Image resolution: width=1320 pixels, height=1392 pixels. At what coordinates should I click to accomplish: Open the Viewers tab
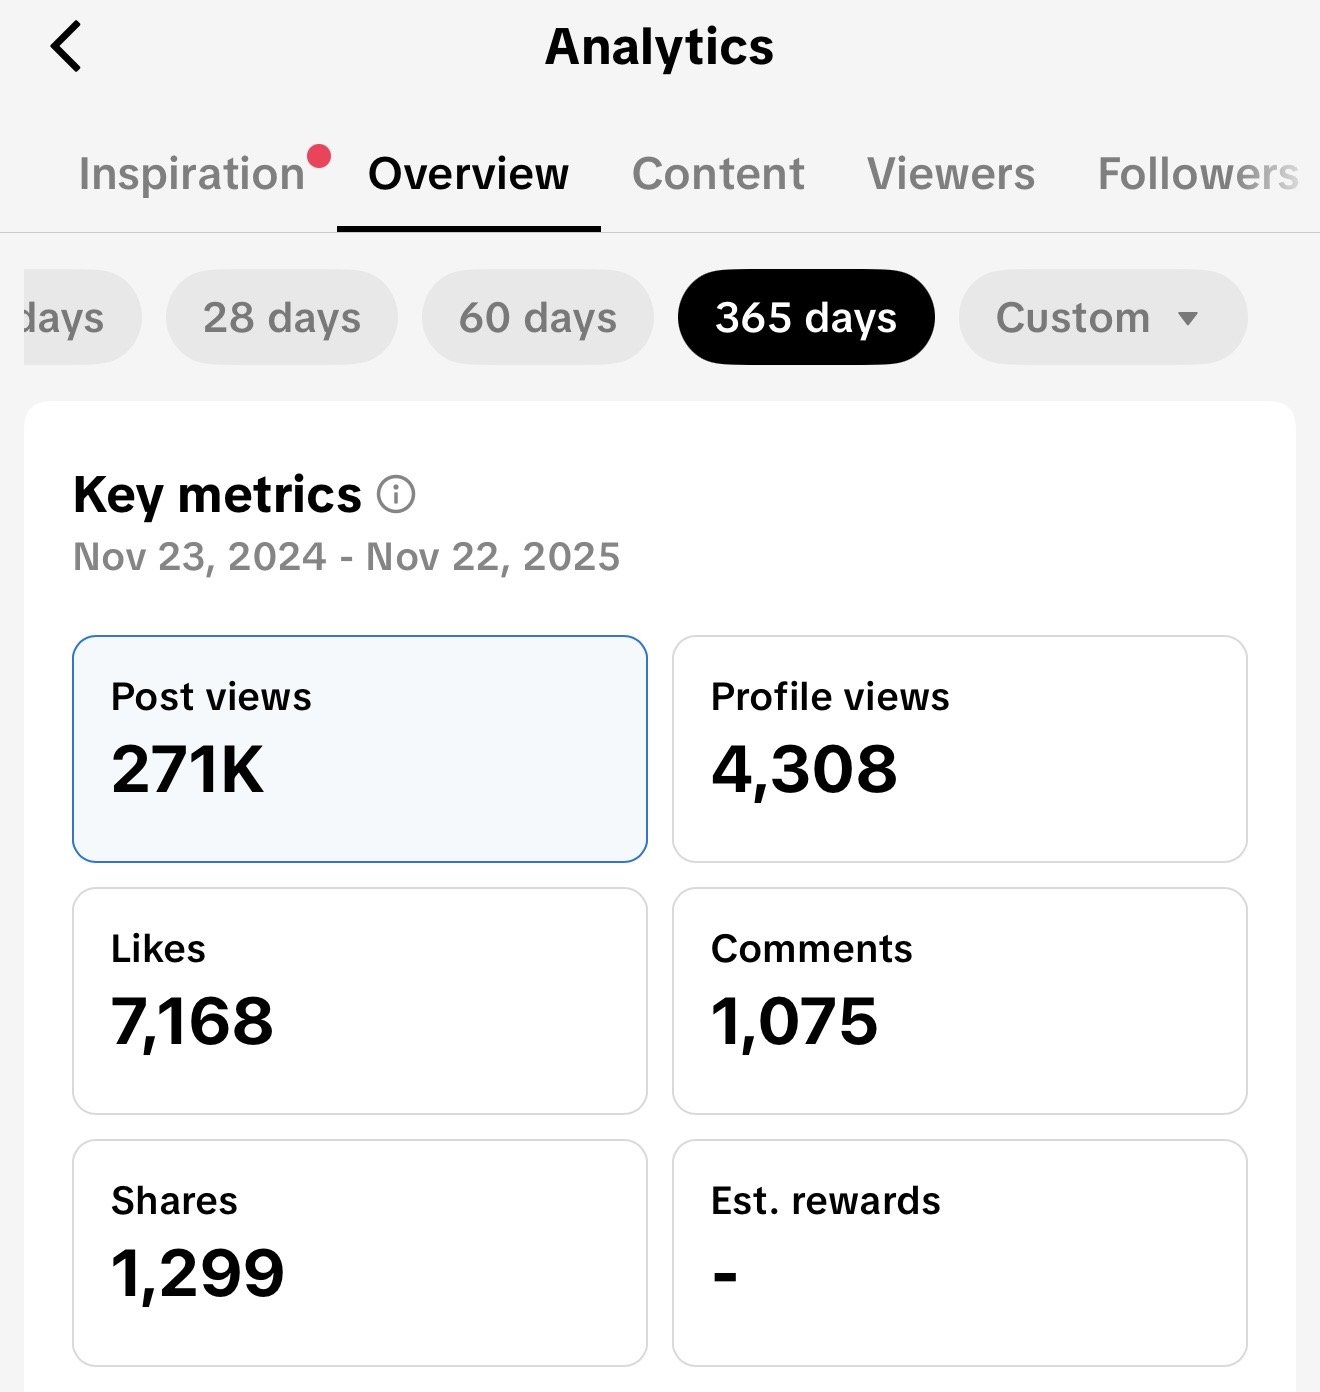[951, 174]
